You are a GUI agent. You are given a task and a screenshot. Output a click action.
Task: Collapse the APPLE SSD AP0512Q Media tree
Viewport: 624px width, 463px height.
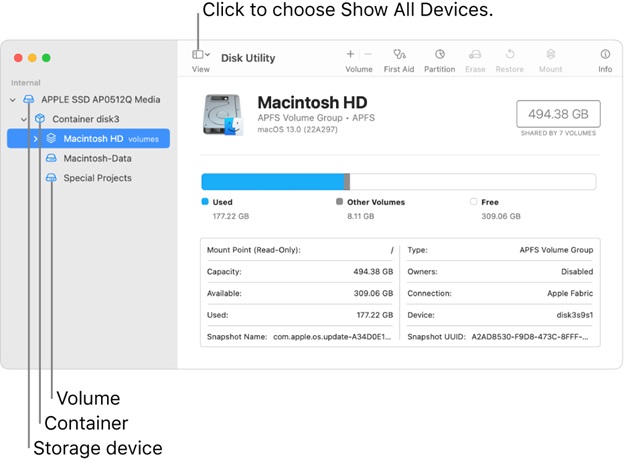[x=13, y=100]
